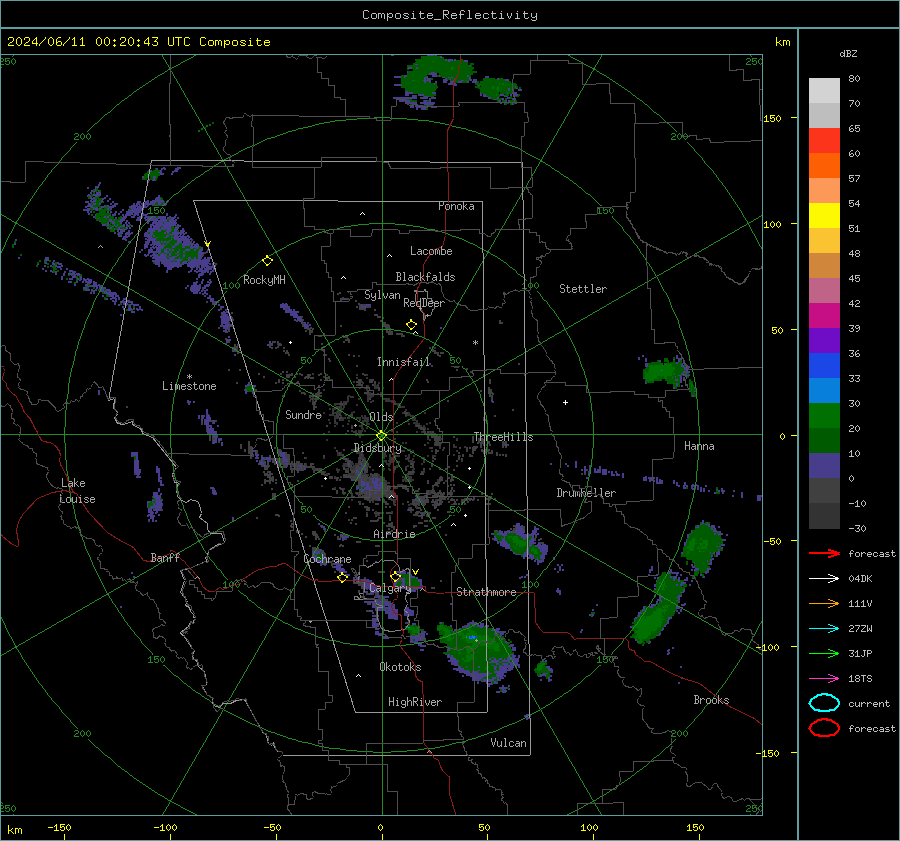
Task: Click the white asterisk marker above Limestone
Action: (x=189, y=377)
